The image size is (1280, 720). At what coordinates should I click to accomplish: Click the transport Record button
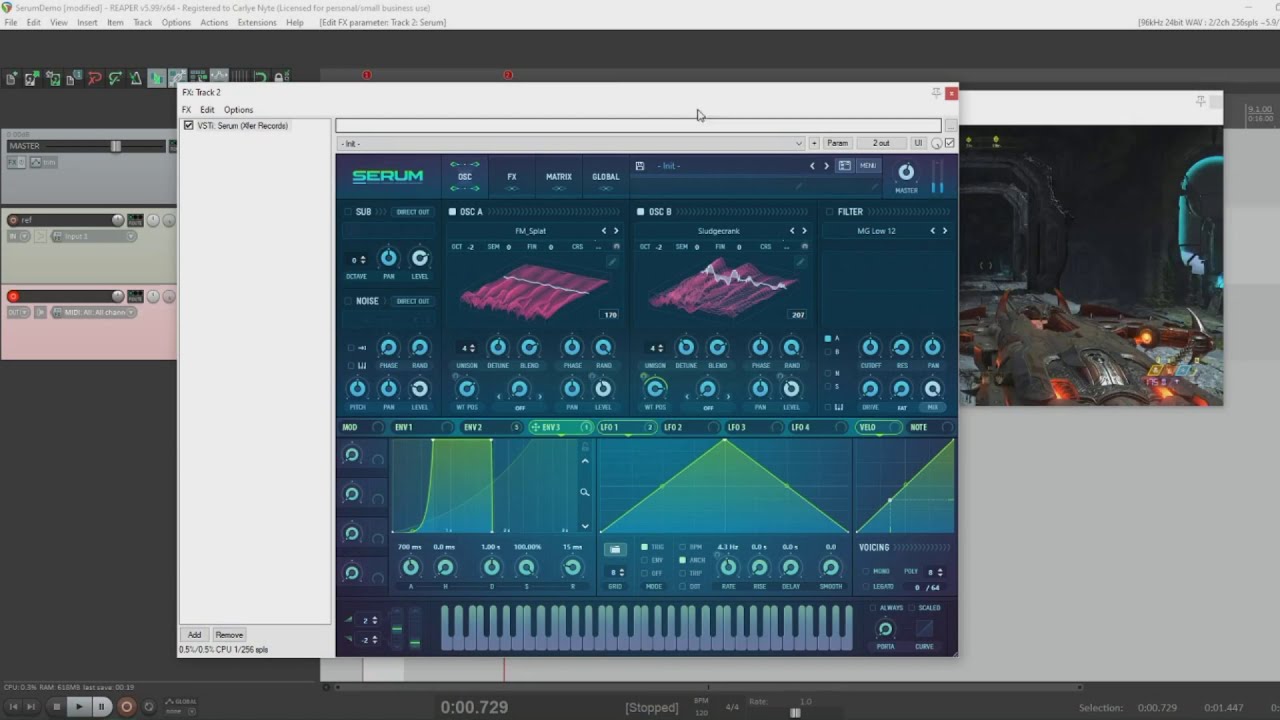[126, 707]
